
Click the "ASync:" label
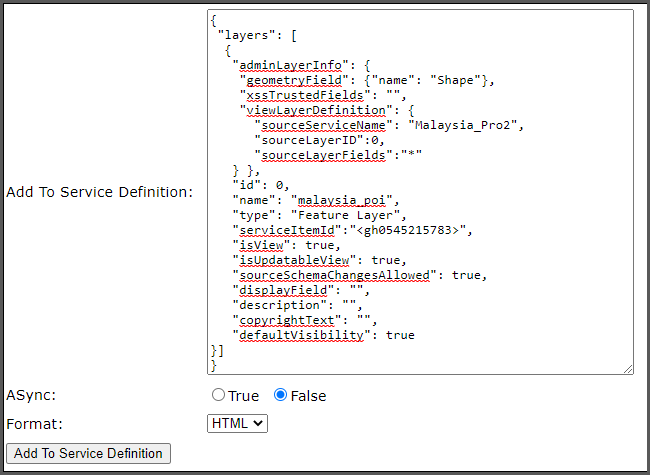click(x=31, y=395)
